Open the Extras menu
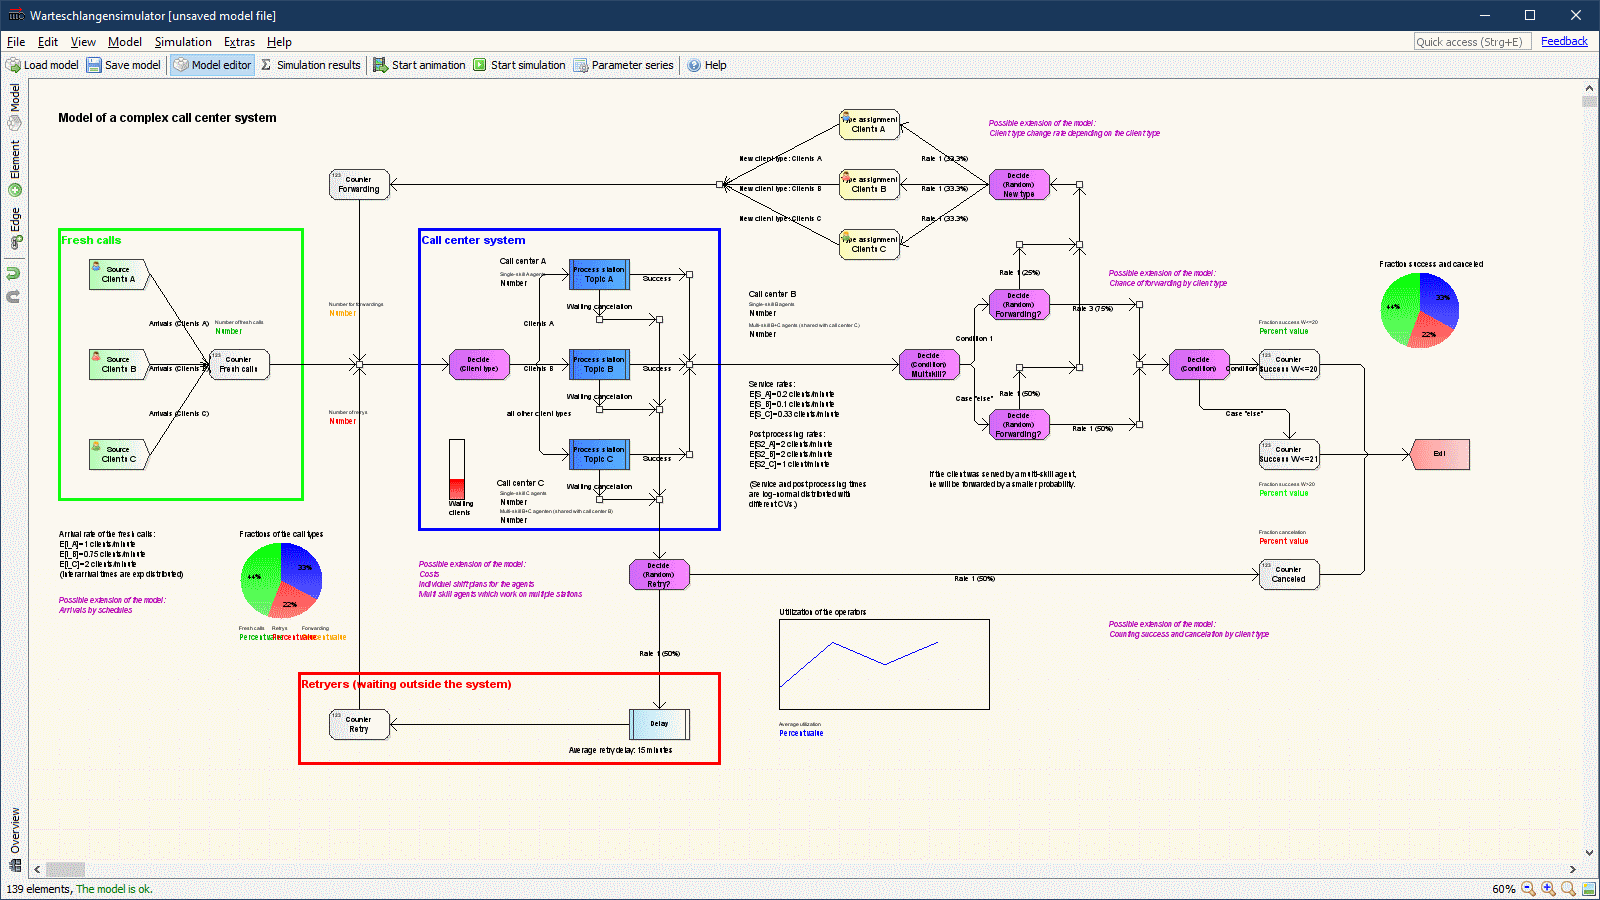The image size is (1600, 900). pos(239,42)
